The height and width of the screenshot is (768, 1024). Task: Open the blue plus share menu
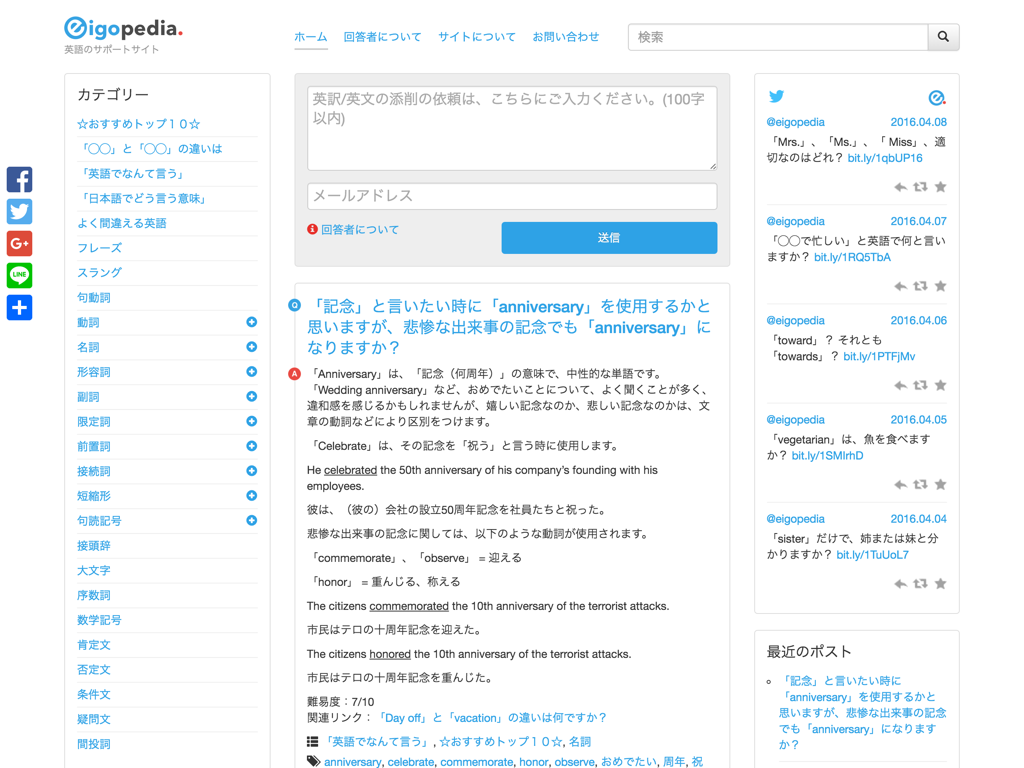pos(20,308)
